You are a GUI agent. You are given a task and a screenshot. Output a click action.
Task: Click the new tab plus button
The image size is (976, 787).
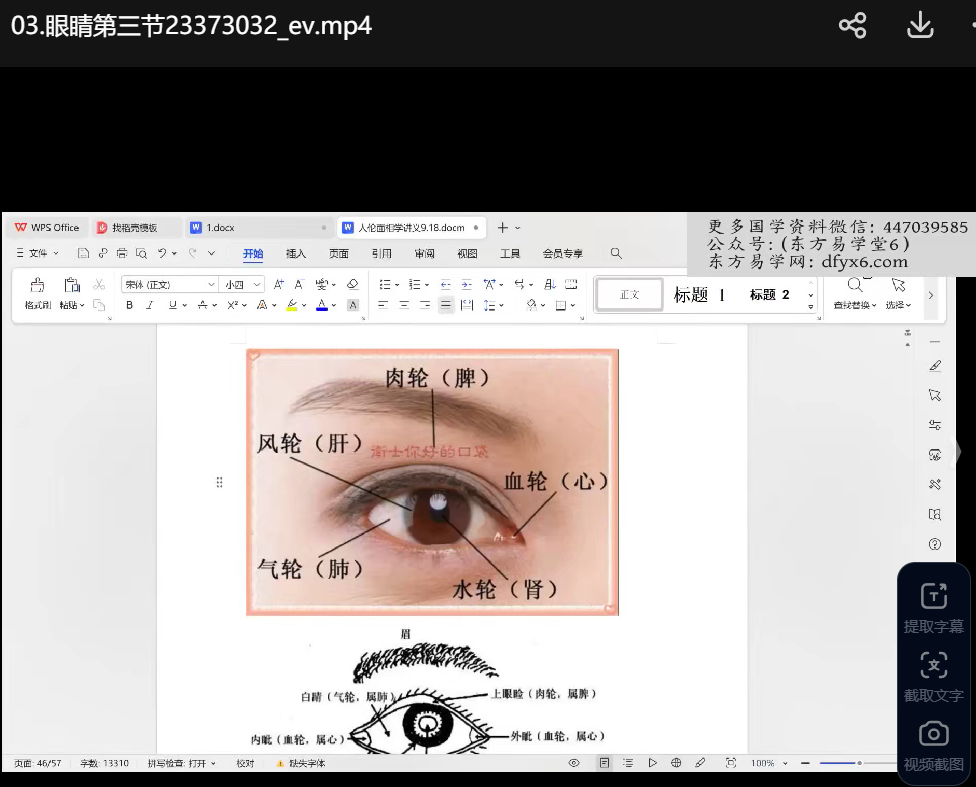point(503,228)
